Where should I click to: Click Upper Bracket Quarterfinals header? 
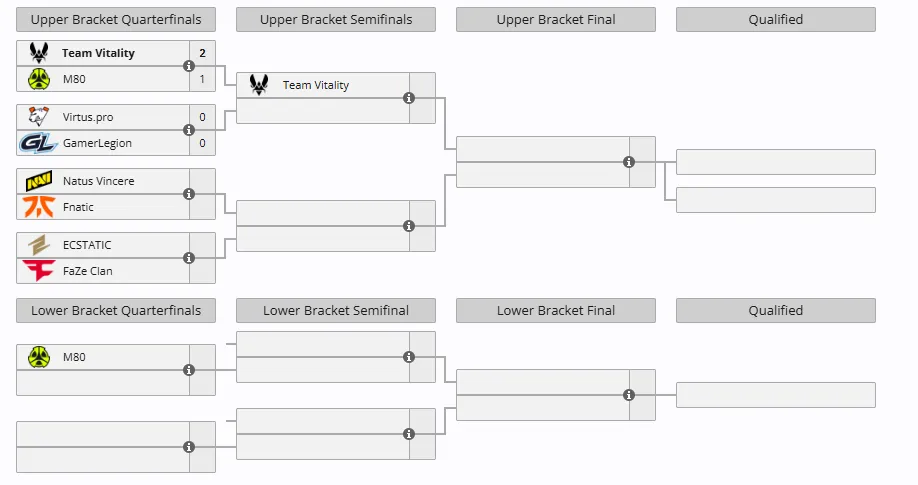click(x=116, y=19)
